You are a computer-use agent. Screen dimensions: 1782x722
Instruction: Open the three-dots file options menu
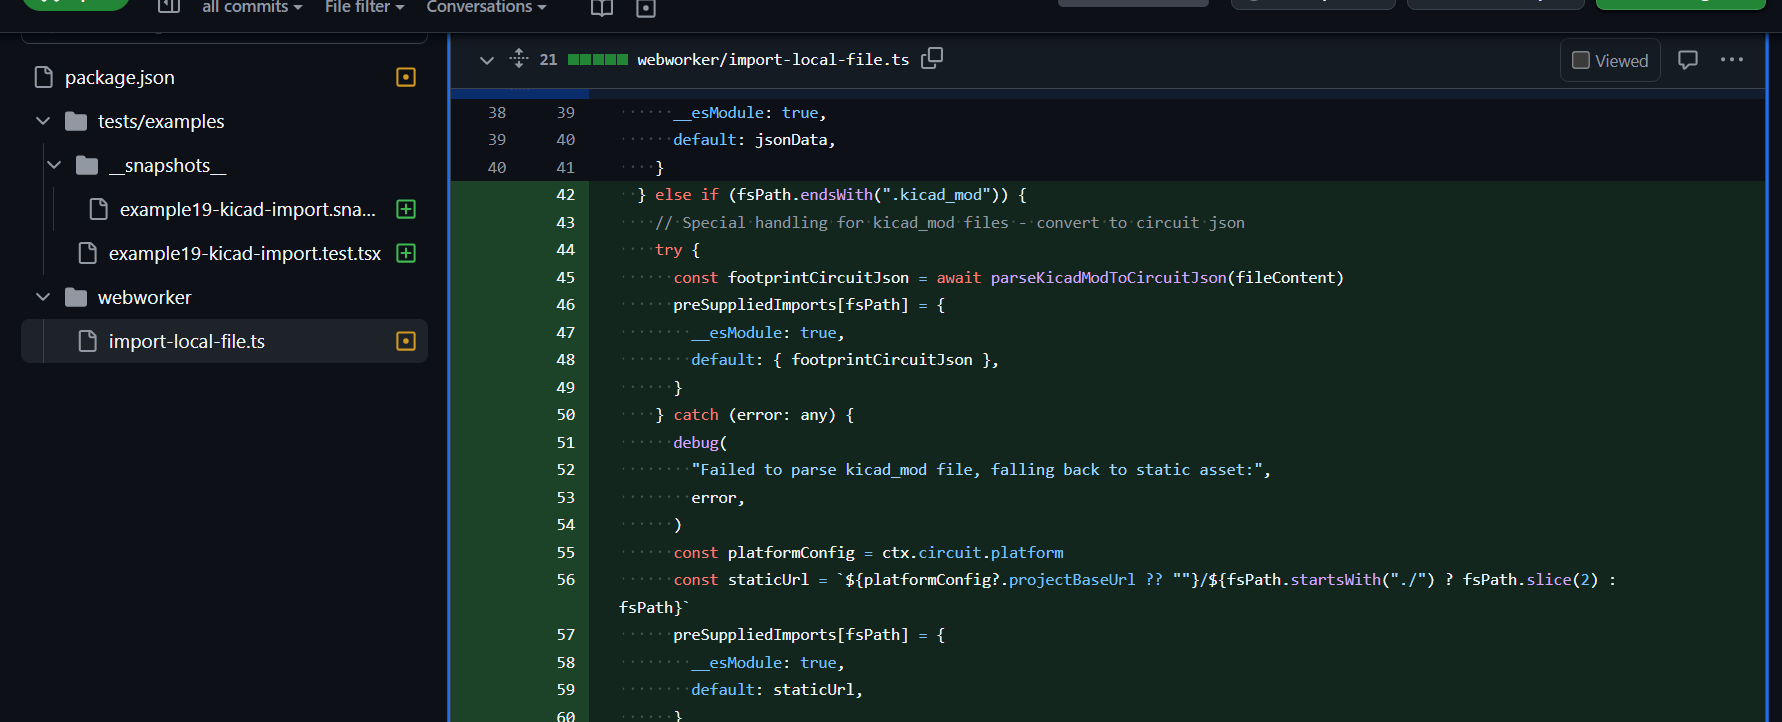pyautogui.click(x=1732, y=60)
